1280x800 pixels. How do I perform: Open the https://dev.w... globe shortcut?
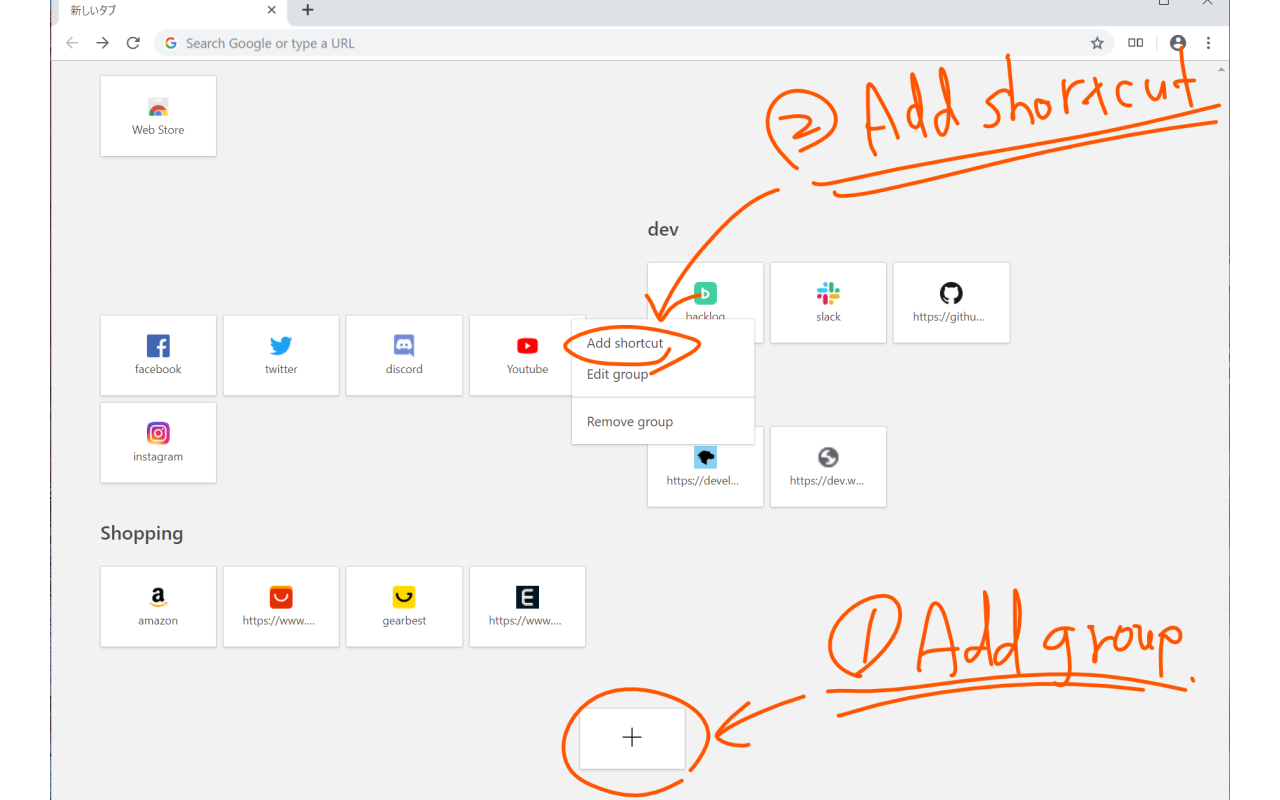point(828,467)
